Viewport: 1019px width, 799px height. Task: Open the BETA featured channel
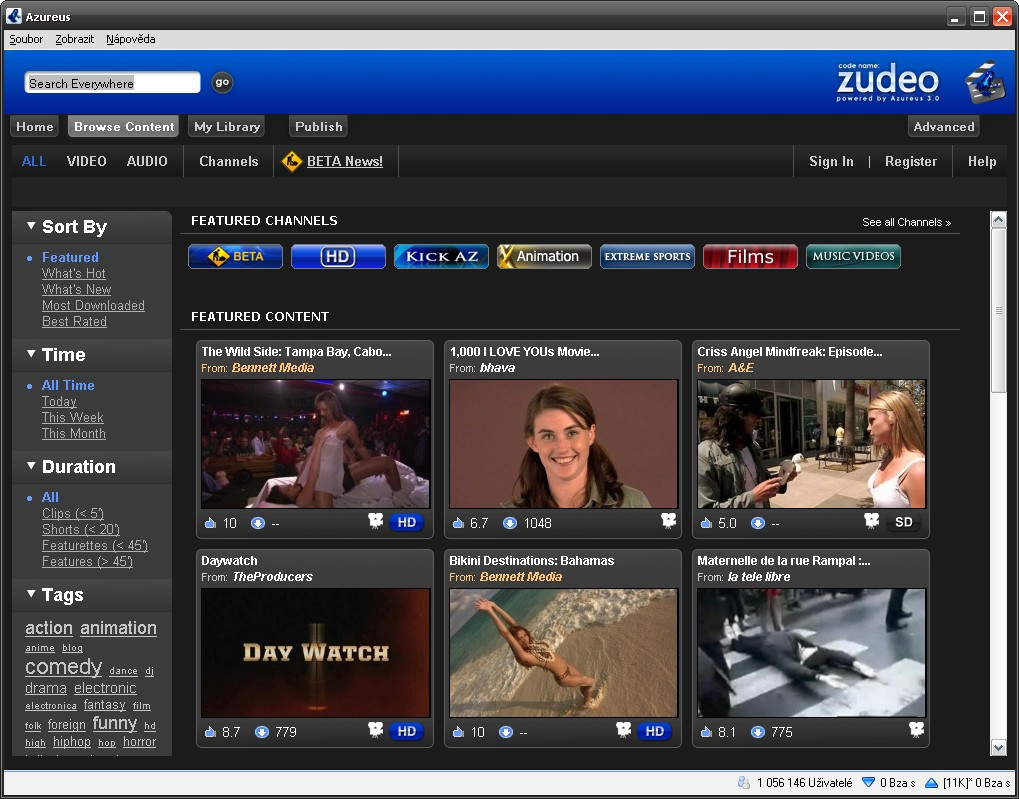click(x=235, y=256)
